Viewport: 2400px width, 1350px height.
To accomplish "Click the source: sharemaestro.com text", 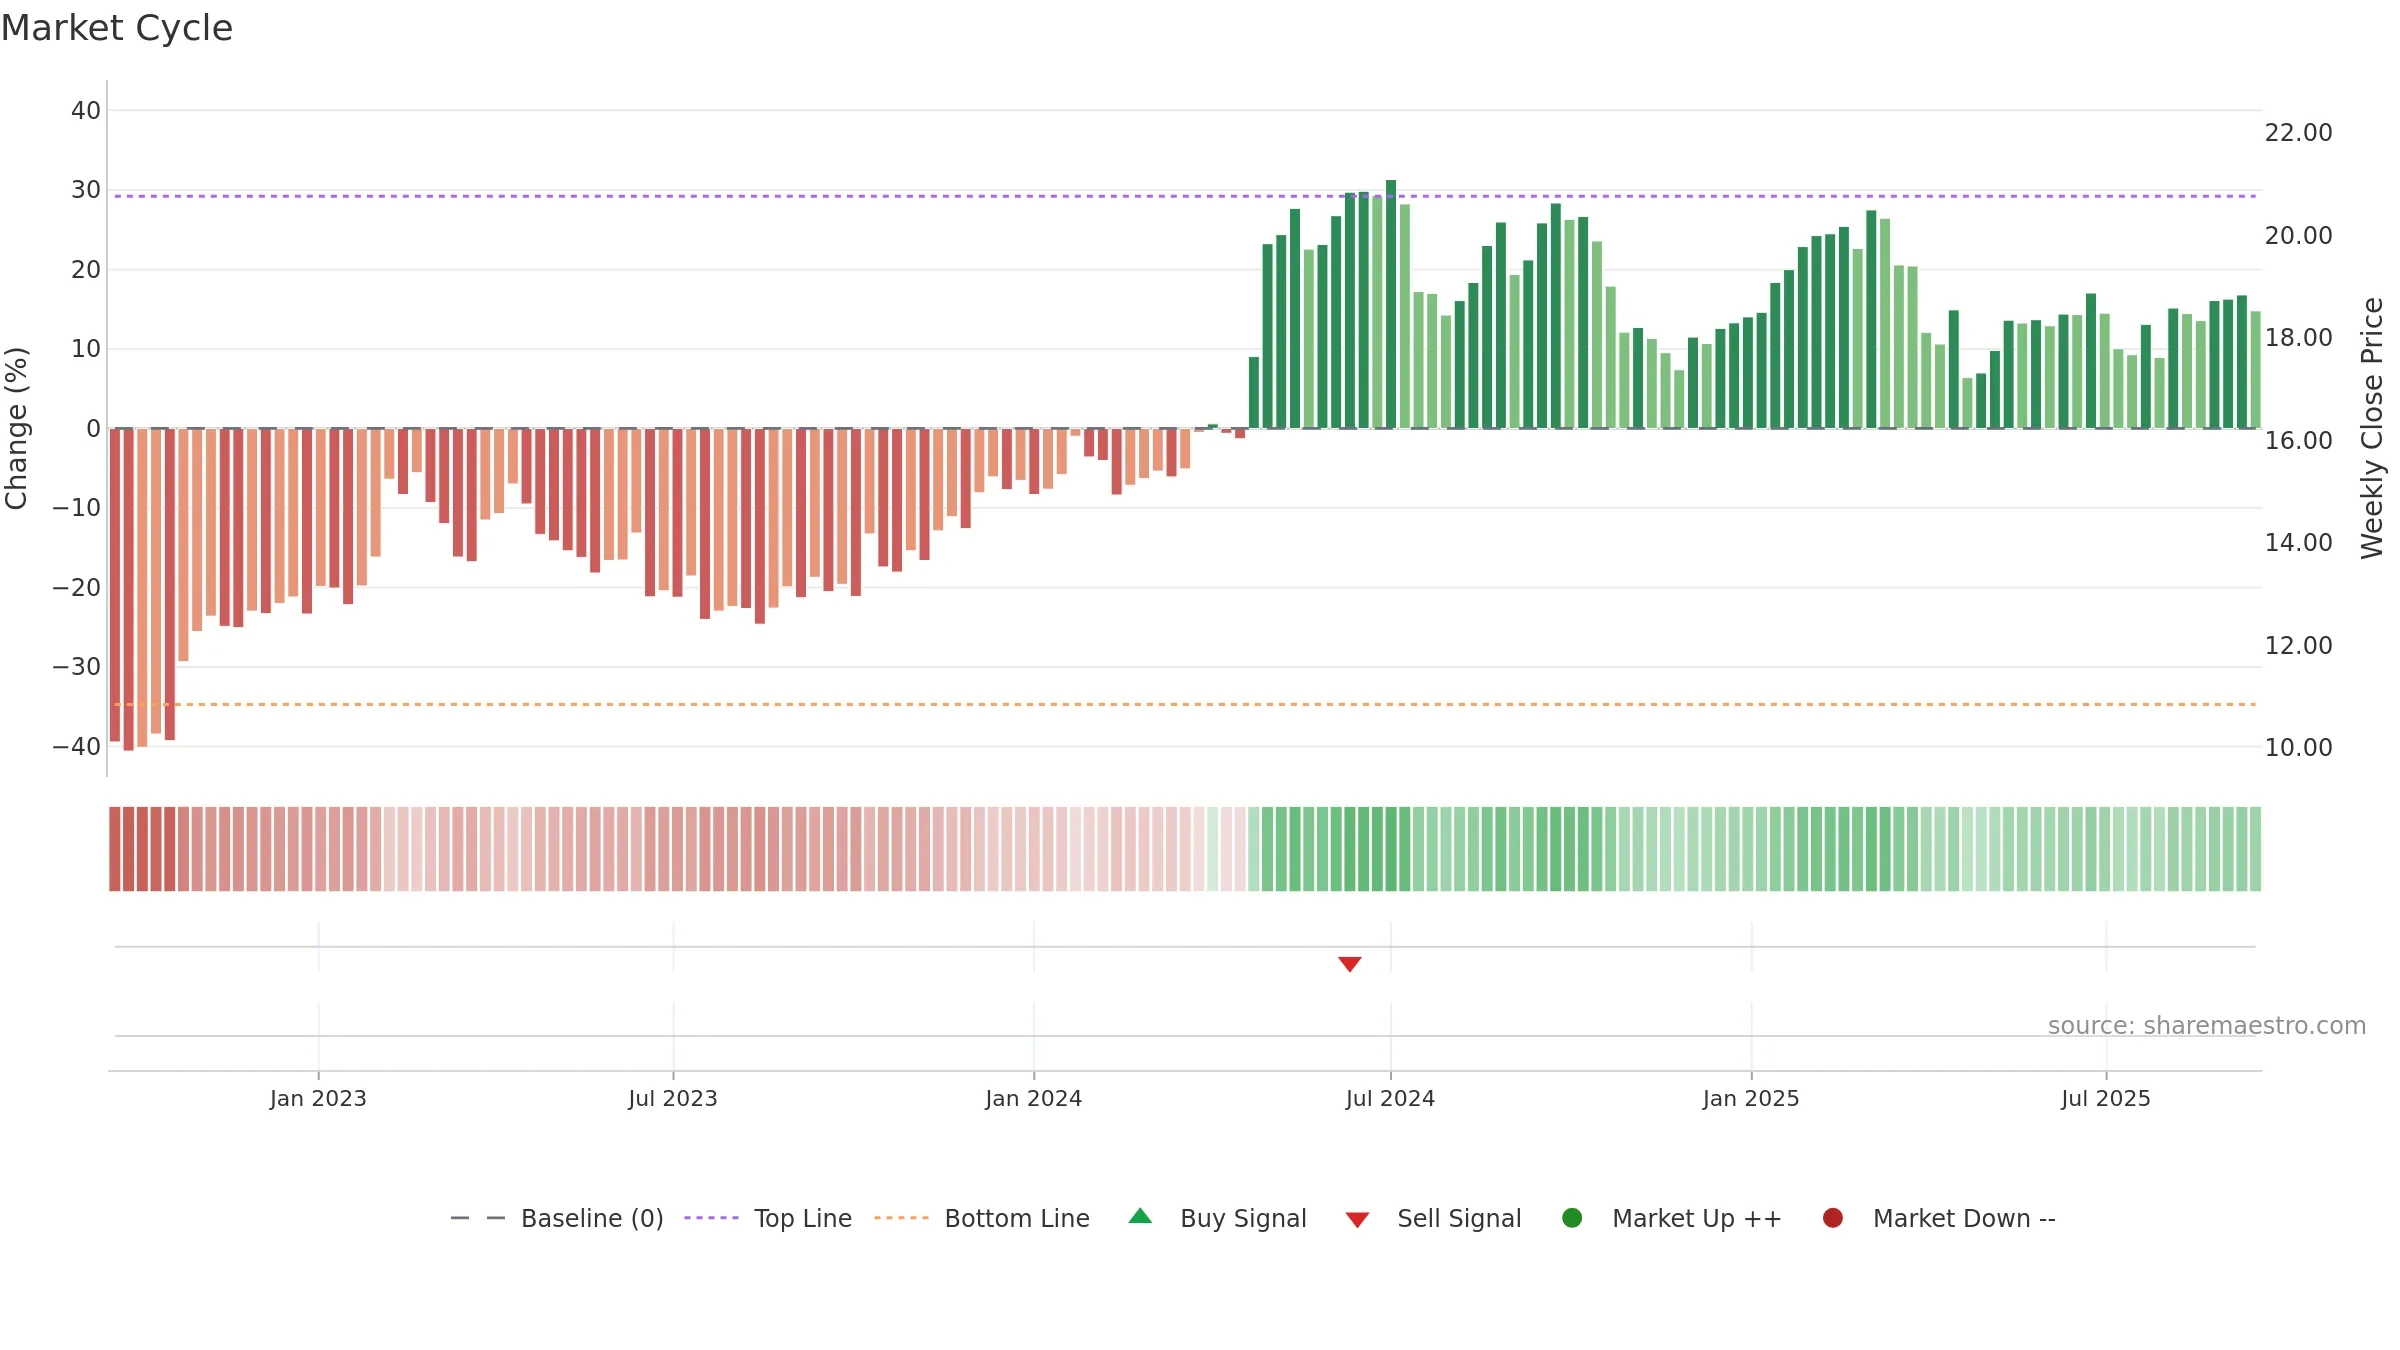I will point(2207,1026).
